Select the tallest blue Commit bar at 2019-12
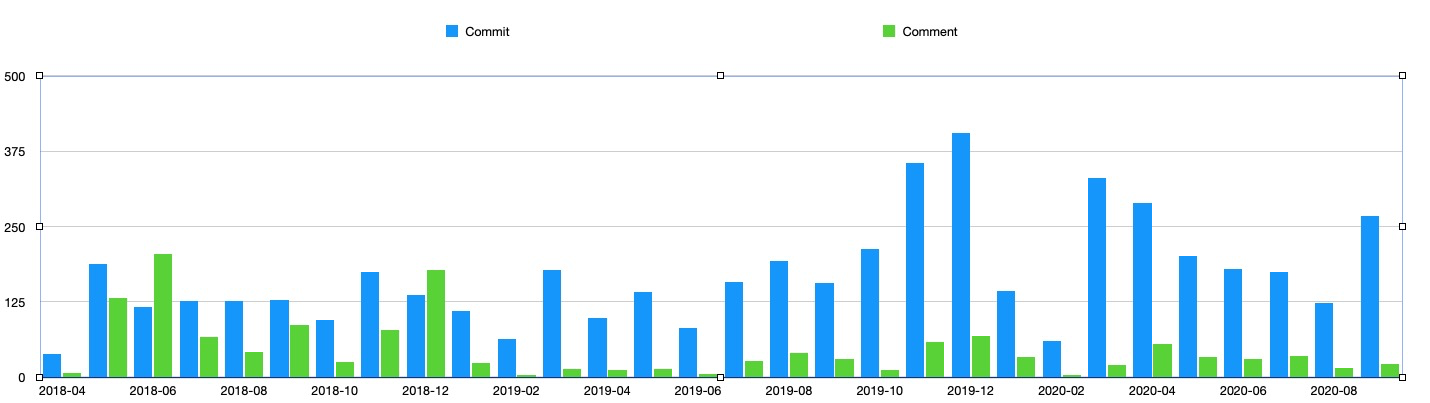Screen dimensions: 1430x403 tap(961, 255)
